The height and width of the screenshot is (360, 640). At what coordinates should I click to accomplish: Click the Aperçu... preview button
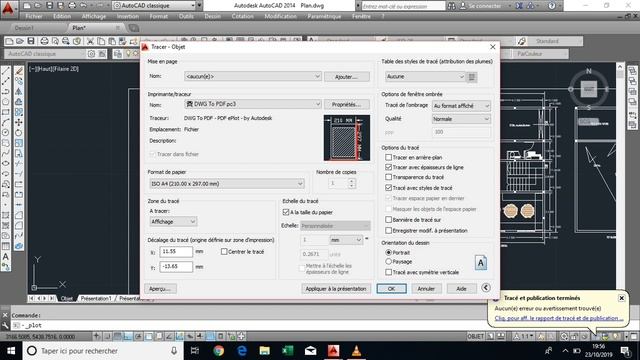tap(160, 289)
